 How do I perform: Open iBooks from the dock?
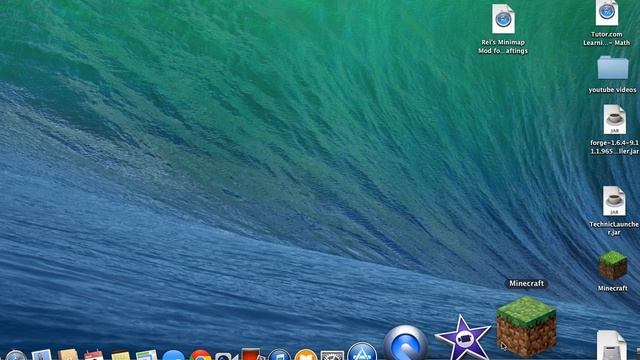tap(305, 355)
